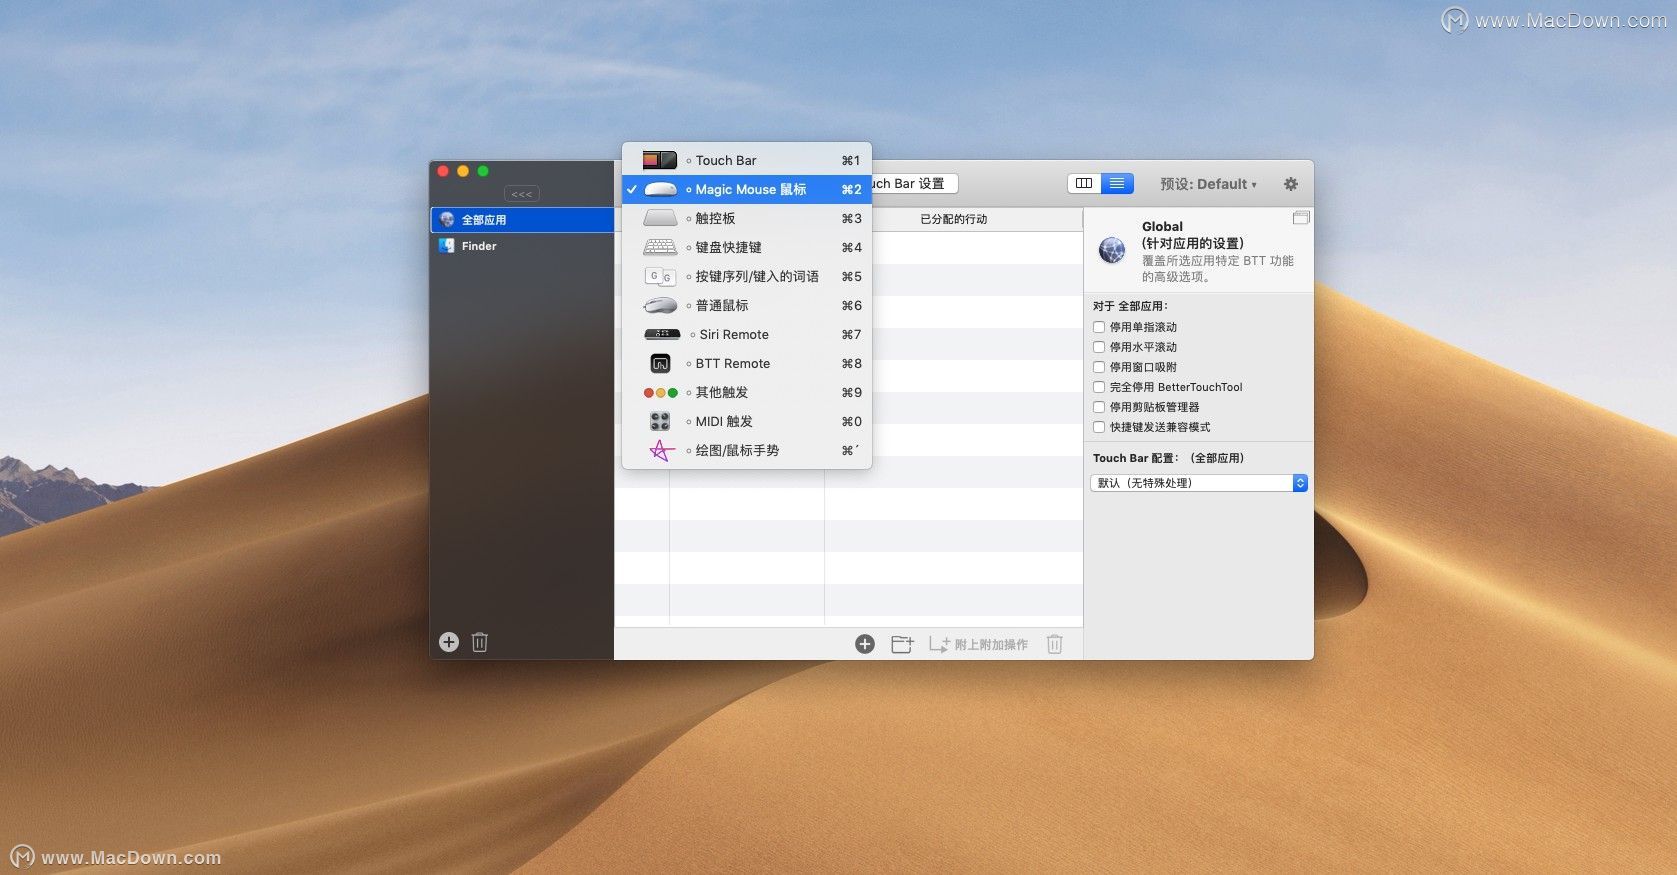The width and height of the screenshot is (1677, 875).
Task: Click the keyboard icon beside 键盘快捷键
Action: (x=660, y=247)
